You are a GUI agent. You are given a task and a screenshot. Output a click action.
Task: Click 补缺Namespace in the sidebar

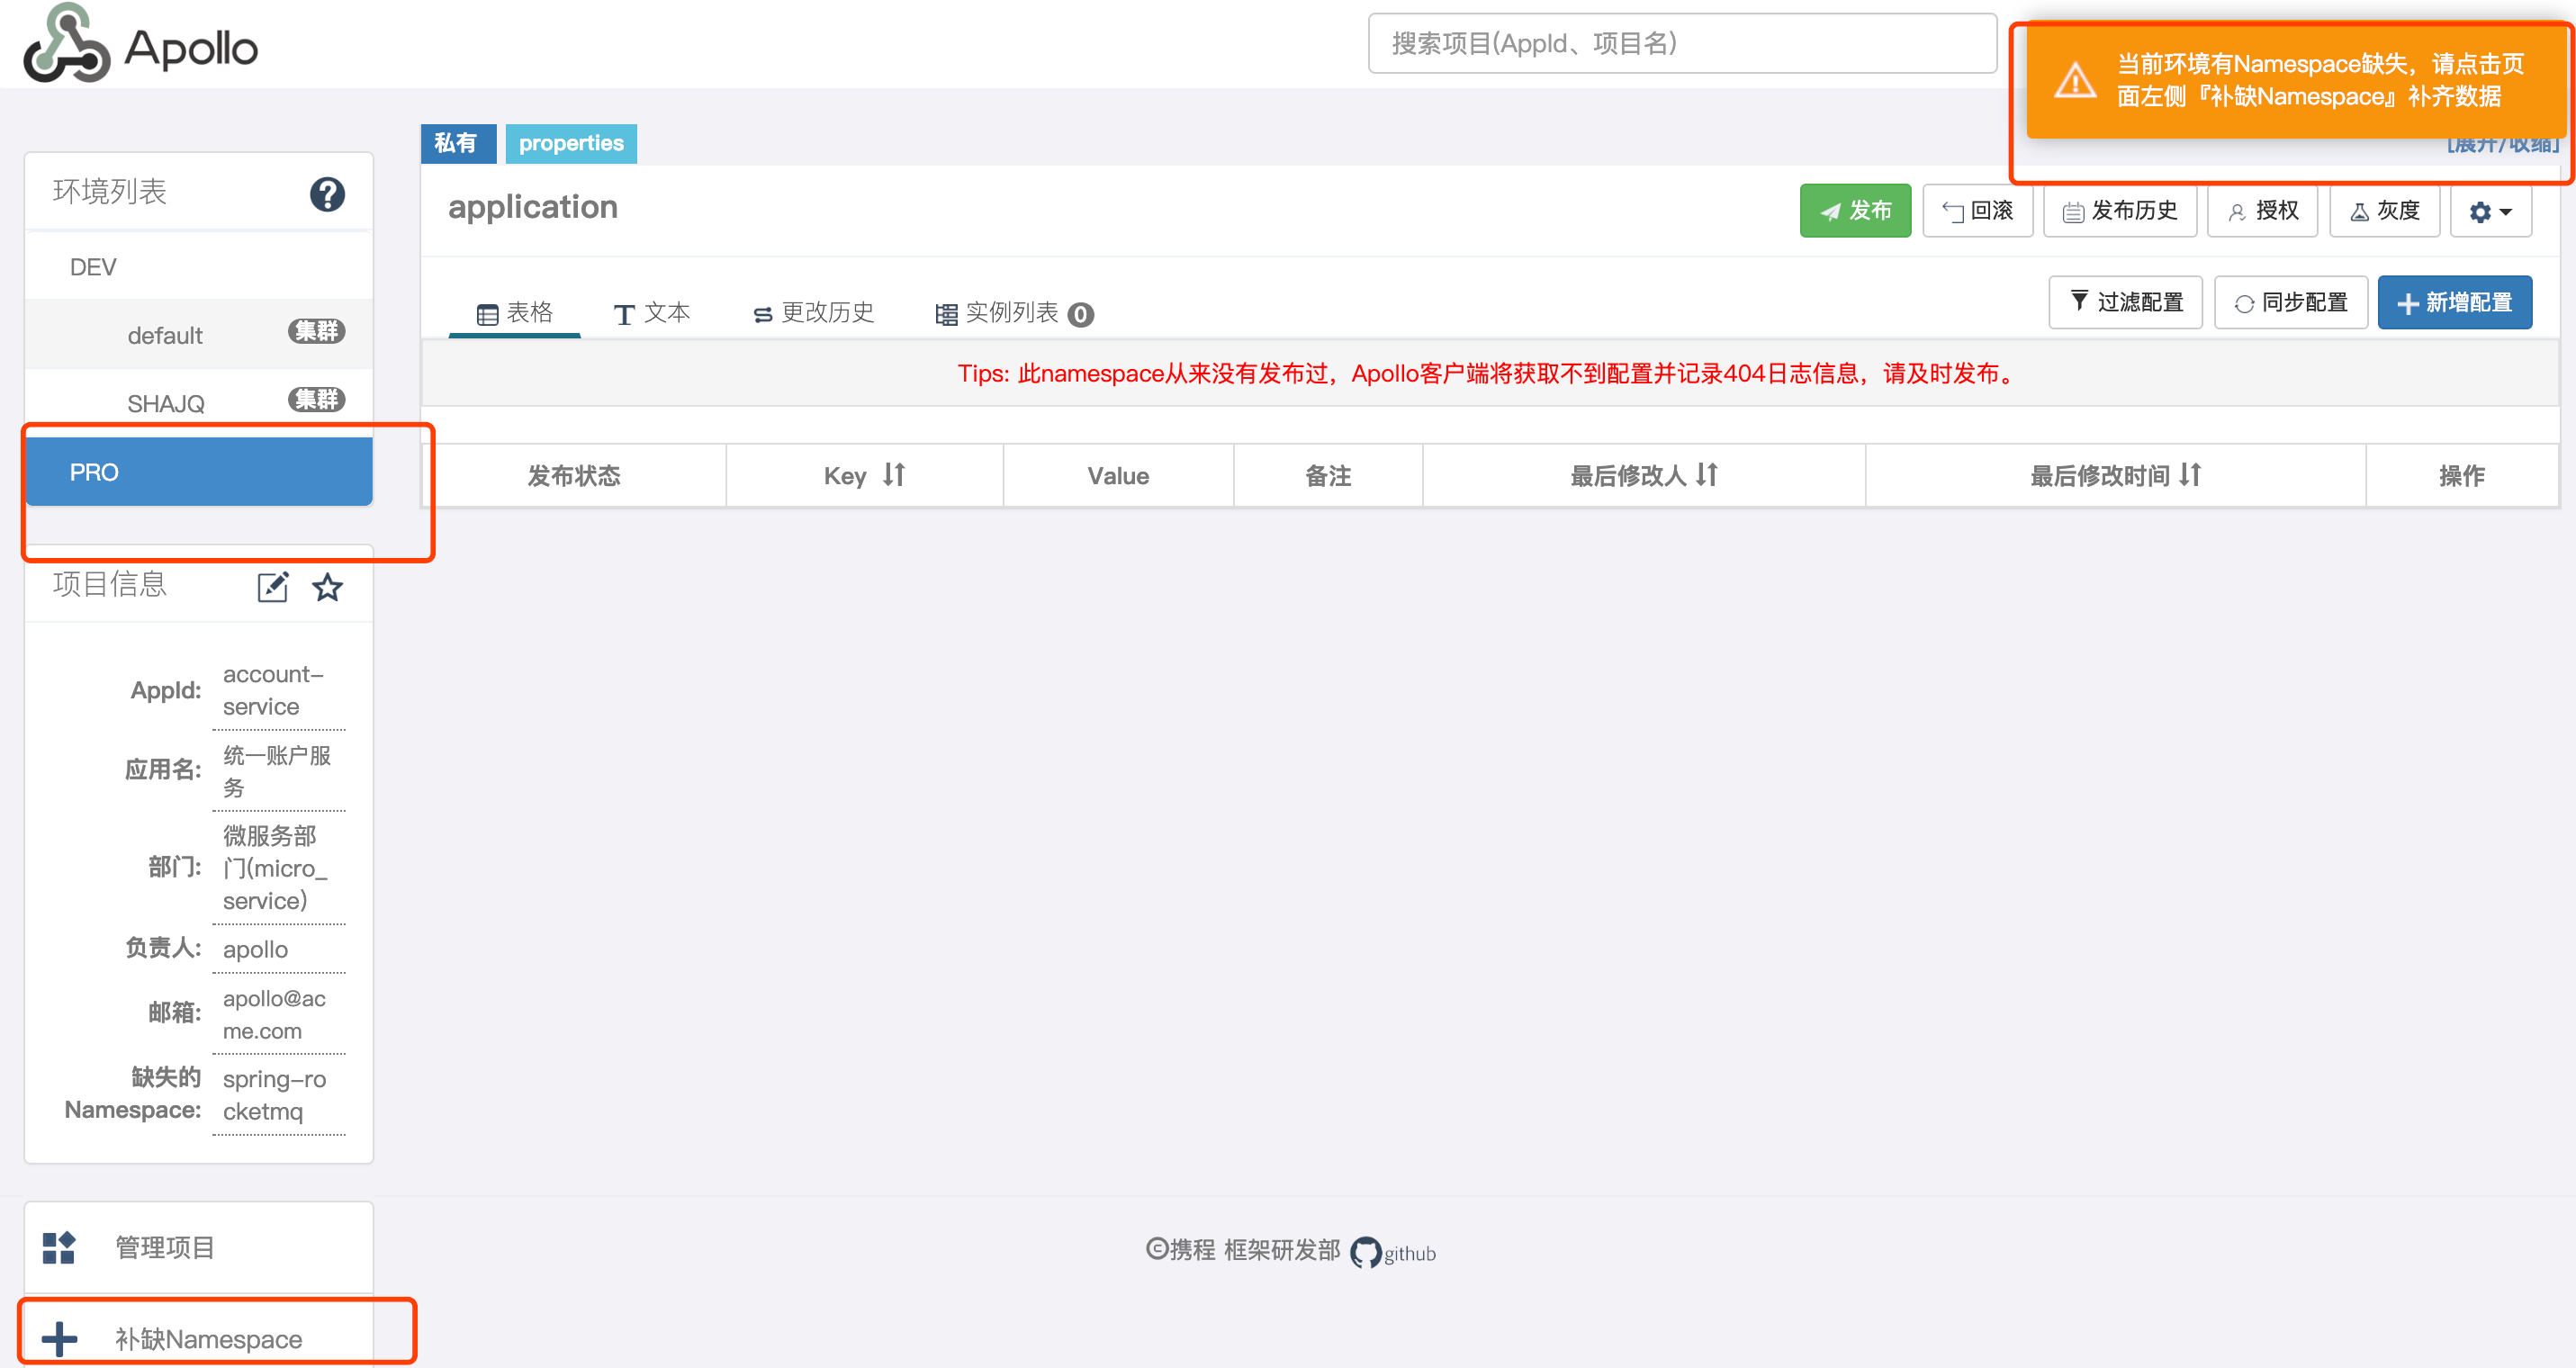click(207, 1338)
